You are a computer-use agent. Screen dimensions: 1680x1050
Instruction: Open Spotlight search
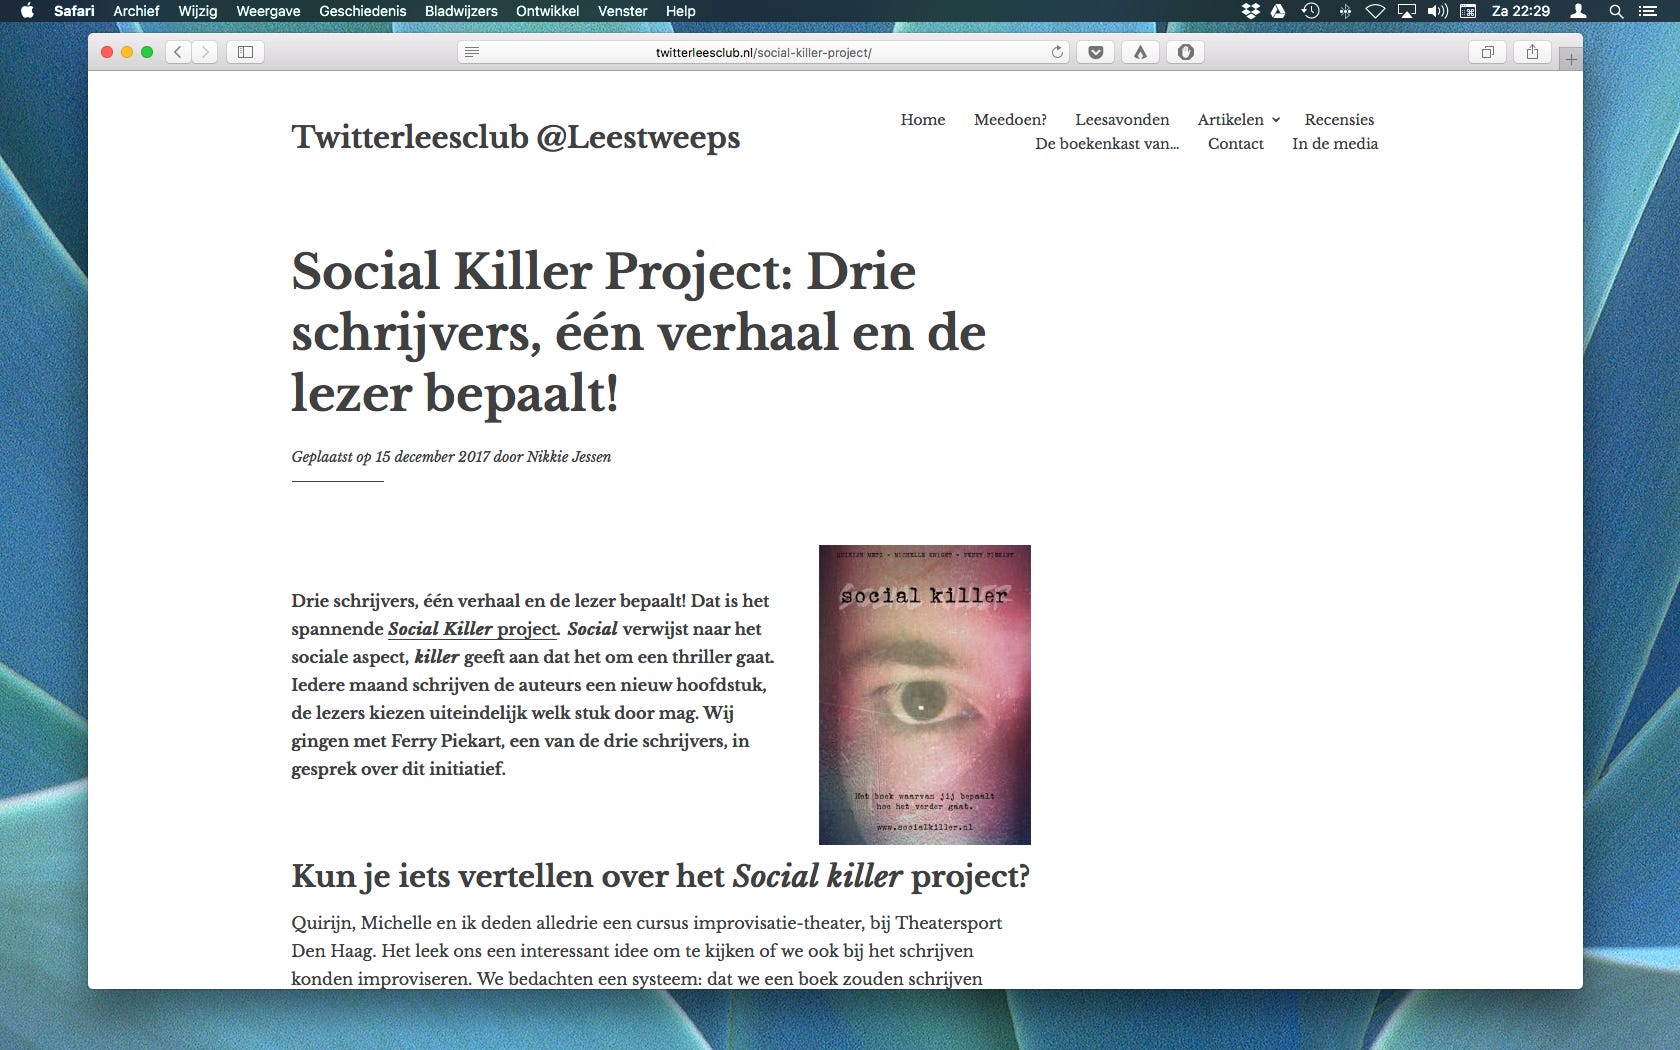[1616, 11]
